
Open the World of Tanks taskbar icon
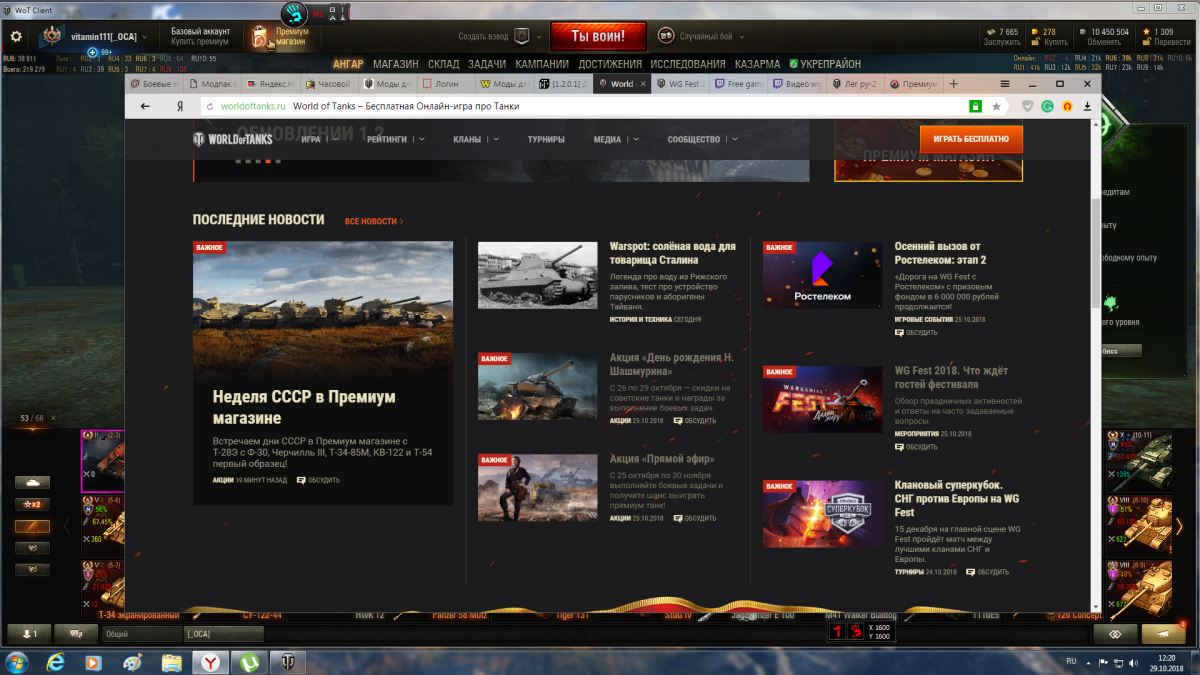click(x=288, y=661)
